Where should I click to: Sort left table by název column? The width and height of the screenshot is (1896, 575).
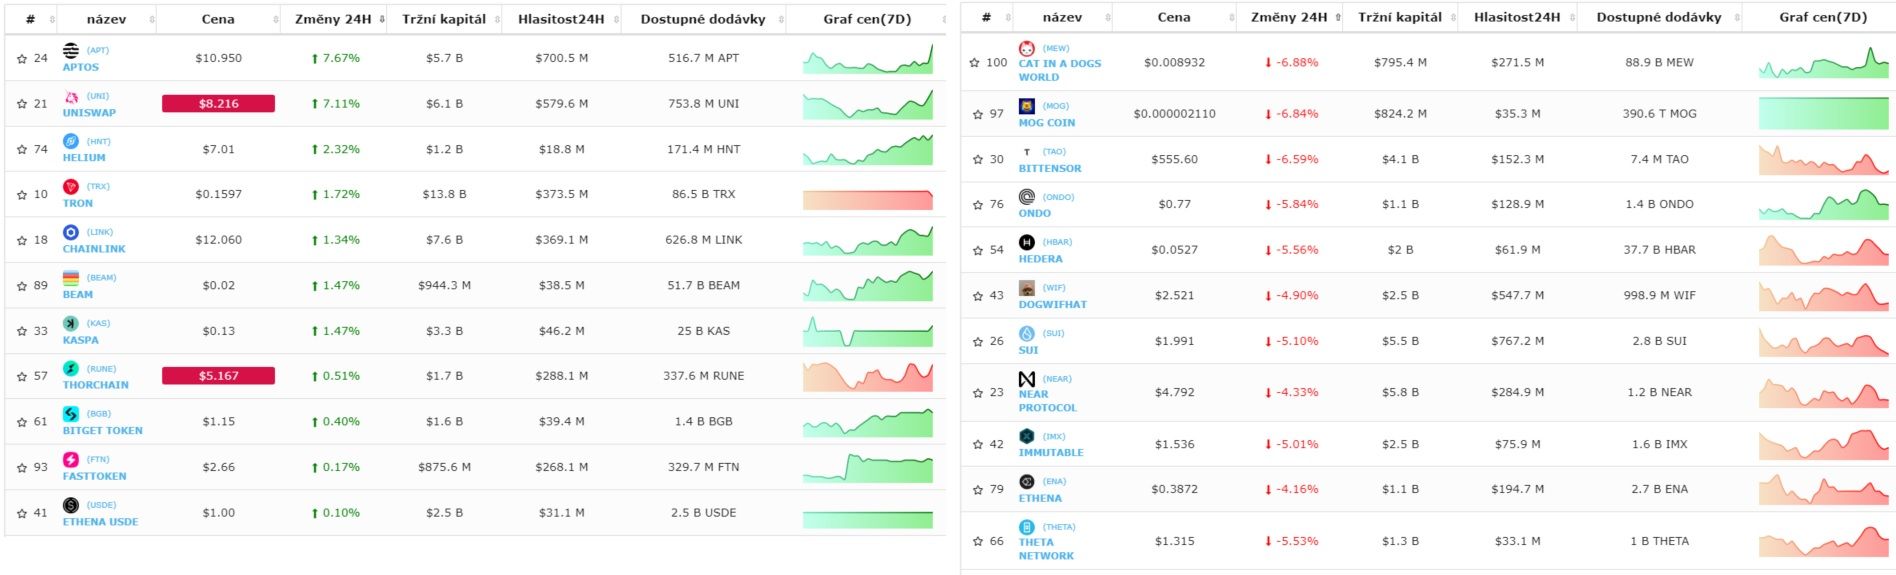point(106,19)
